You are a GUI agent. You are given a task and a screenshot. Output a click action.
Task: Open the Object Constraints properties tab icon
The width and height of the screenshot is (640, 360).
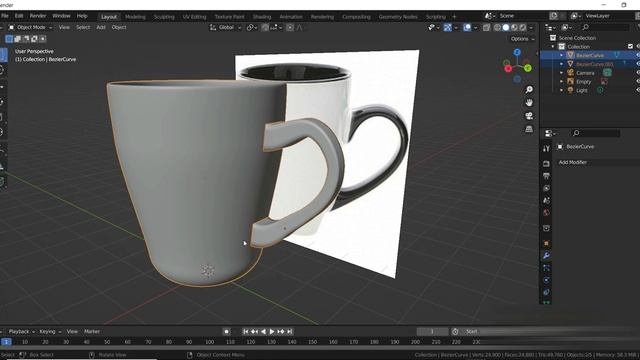[547, 292]
